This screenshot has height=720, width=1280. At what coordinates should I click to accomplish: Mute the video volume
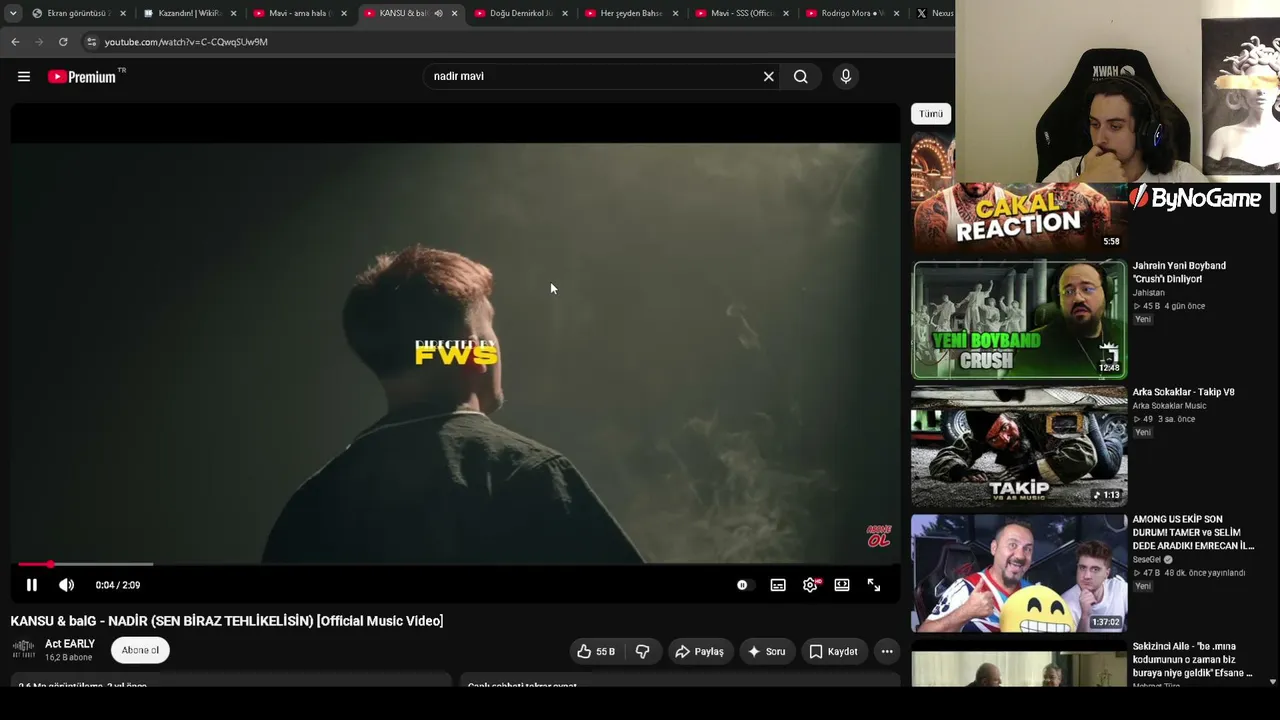tap(66, 585)
